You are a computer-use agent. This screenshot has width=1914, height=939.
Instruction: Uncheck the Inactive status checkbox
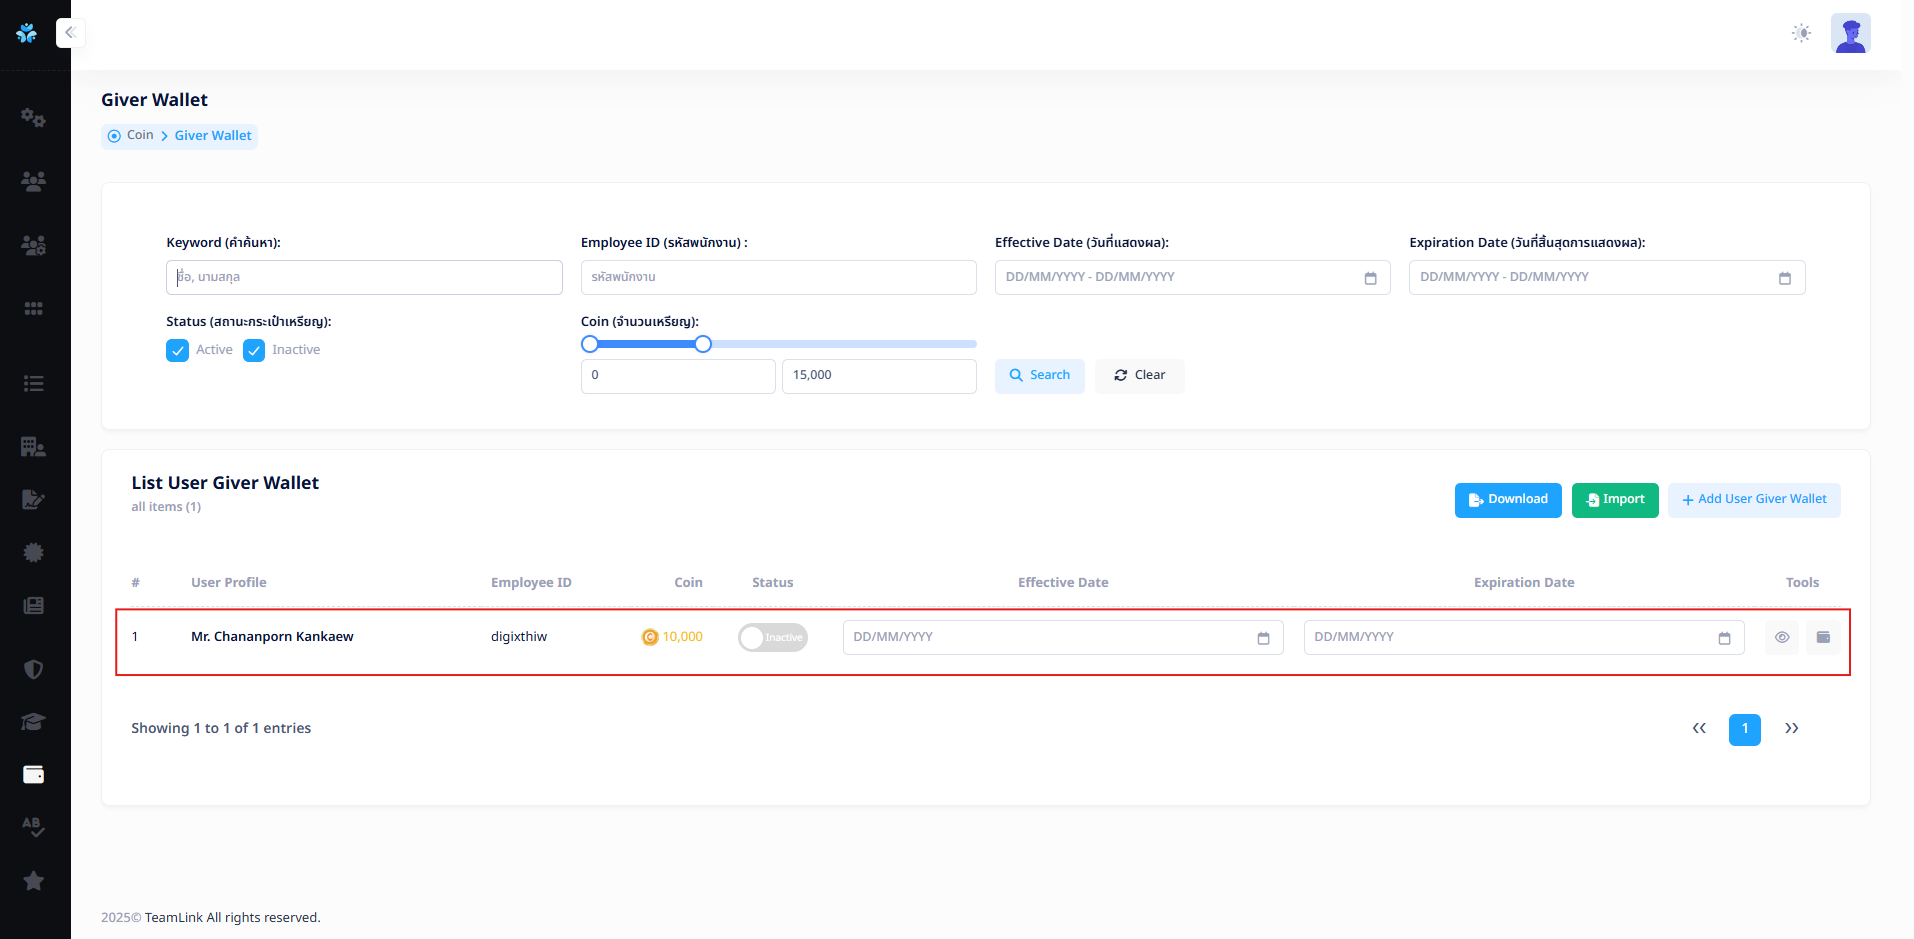tap(254, 350)
